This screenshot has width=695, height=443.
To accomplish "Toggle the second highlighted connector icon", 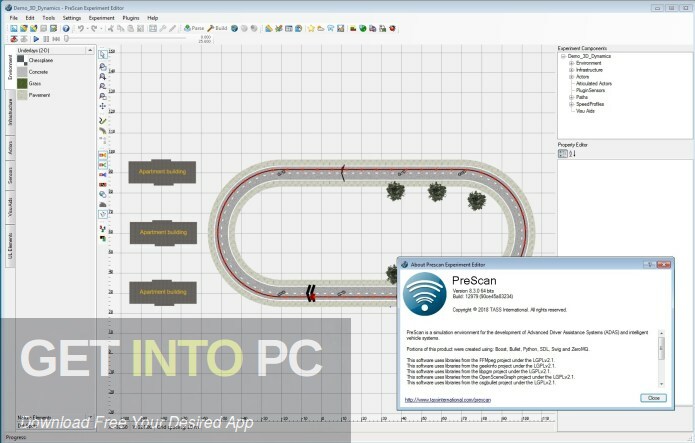I will [x=103, y=165].
